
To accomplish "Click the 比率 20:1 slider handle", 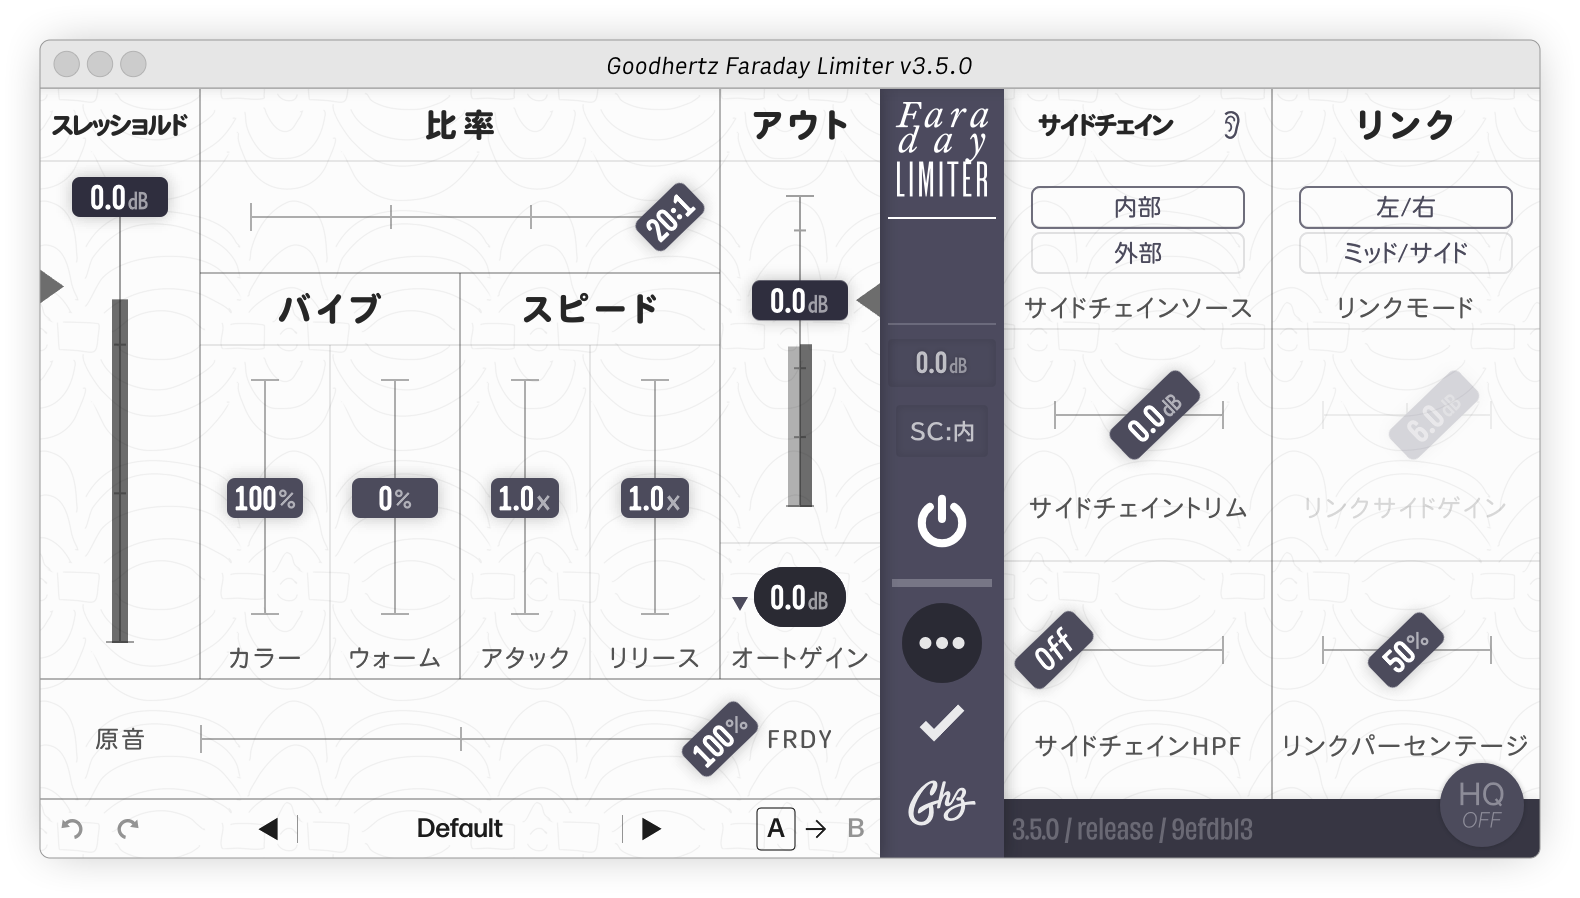I will 670,216.
